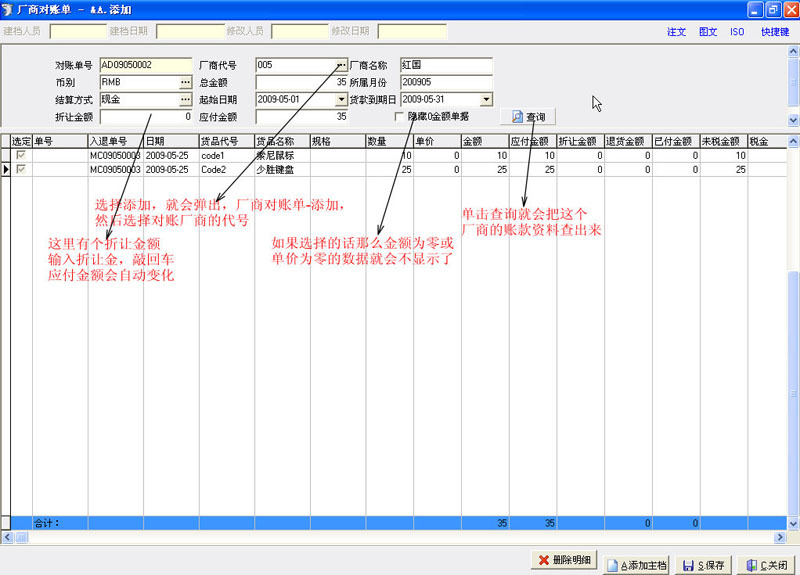The width and height of the screenshot is (800, 575).
Task: Click the 折让金额 input field
Action: [x=146, y=117]
